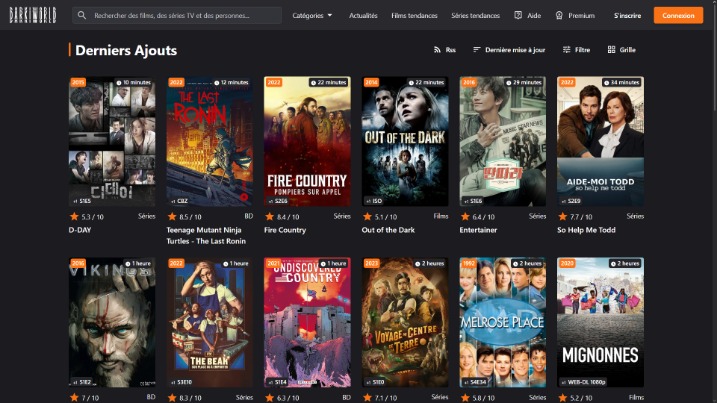This screenshot has height=403, width=717.
Task: Click the 2014 year badge on Out of the Dark
Action: 371,82
